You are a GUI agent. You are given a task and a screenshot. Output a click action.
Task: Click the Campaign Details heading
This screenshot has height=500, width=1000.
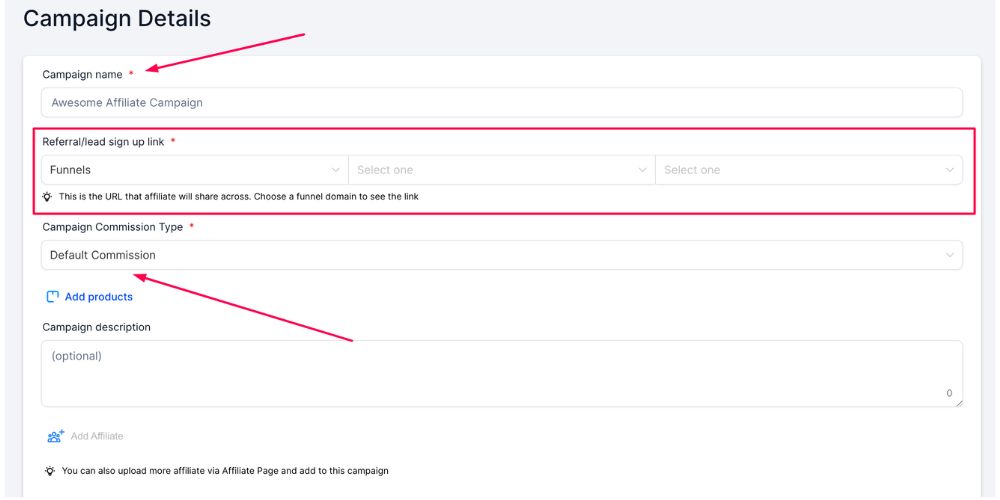[117, 18]
